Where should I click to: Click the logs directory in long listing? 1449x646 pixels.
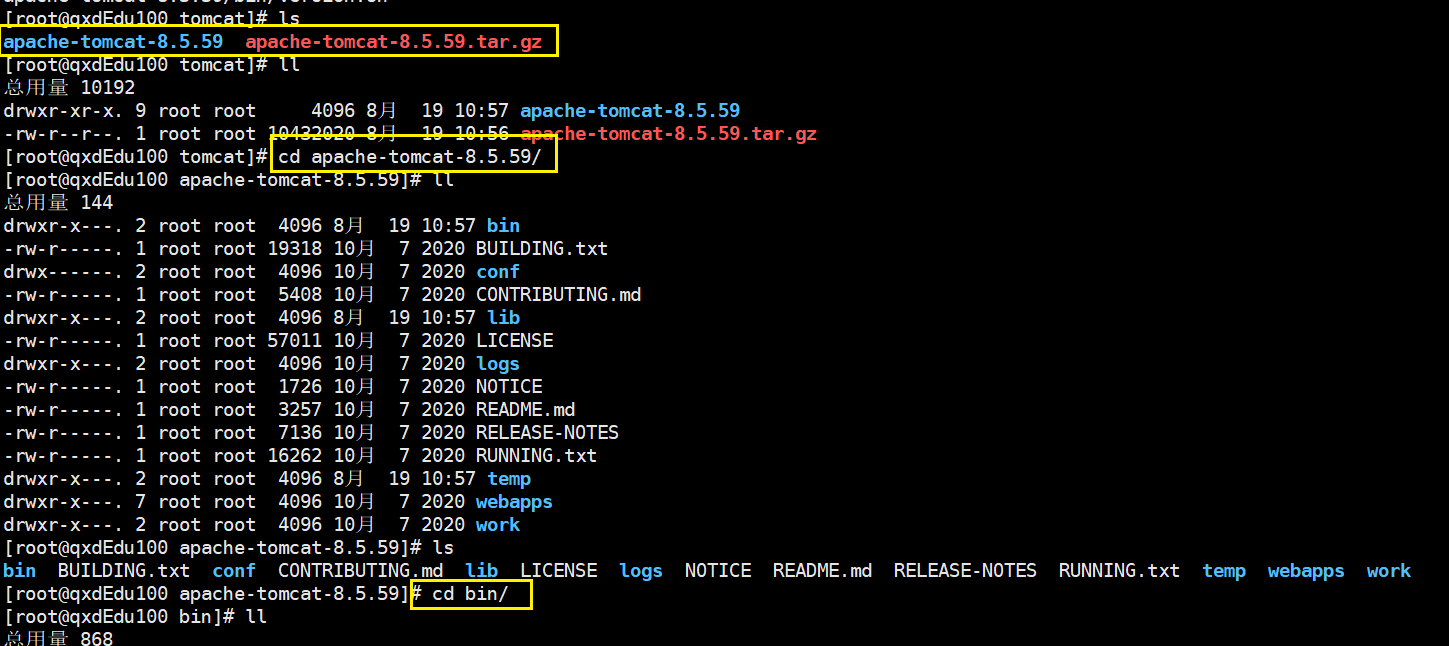click(x=498, y=364)
